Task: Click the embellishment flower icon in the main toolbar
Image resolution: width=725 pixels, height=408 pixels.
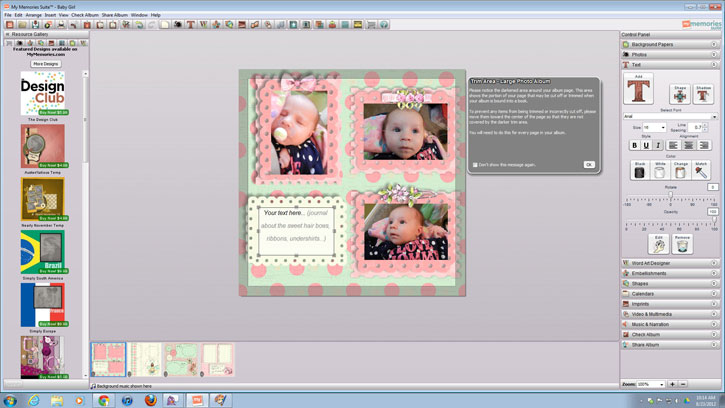Action: coord(216,25)
